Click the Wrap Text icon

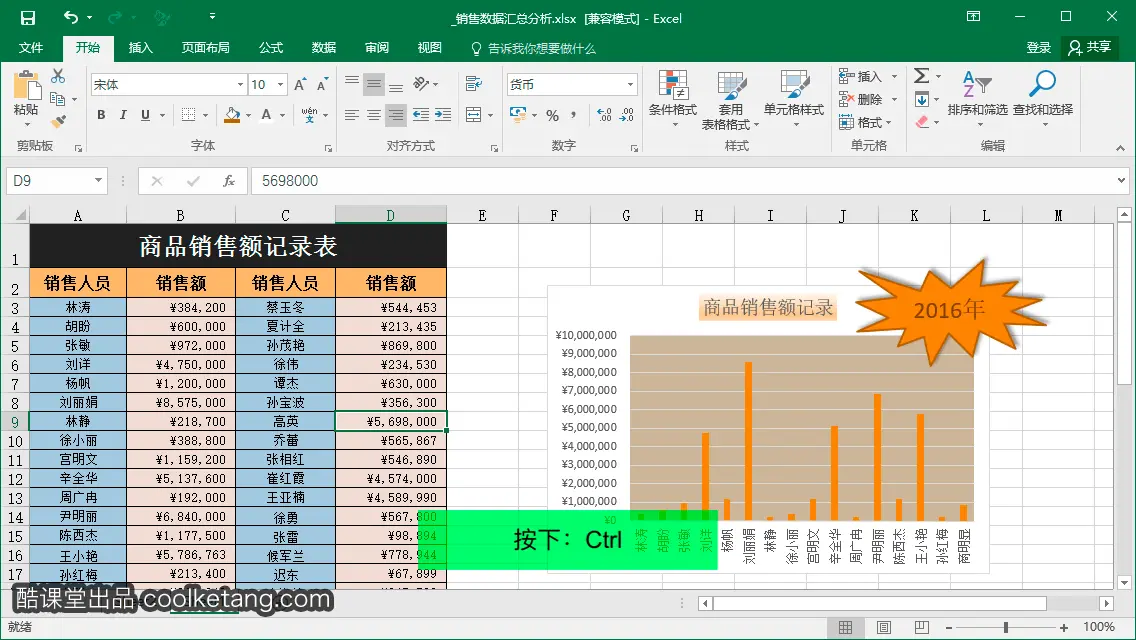474,84
